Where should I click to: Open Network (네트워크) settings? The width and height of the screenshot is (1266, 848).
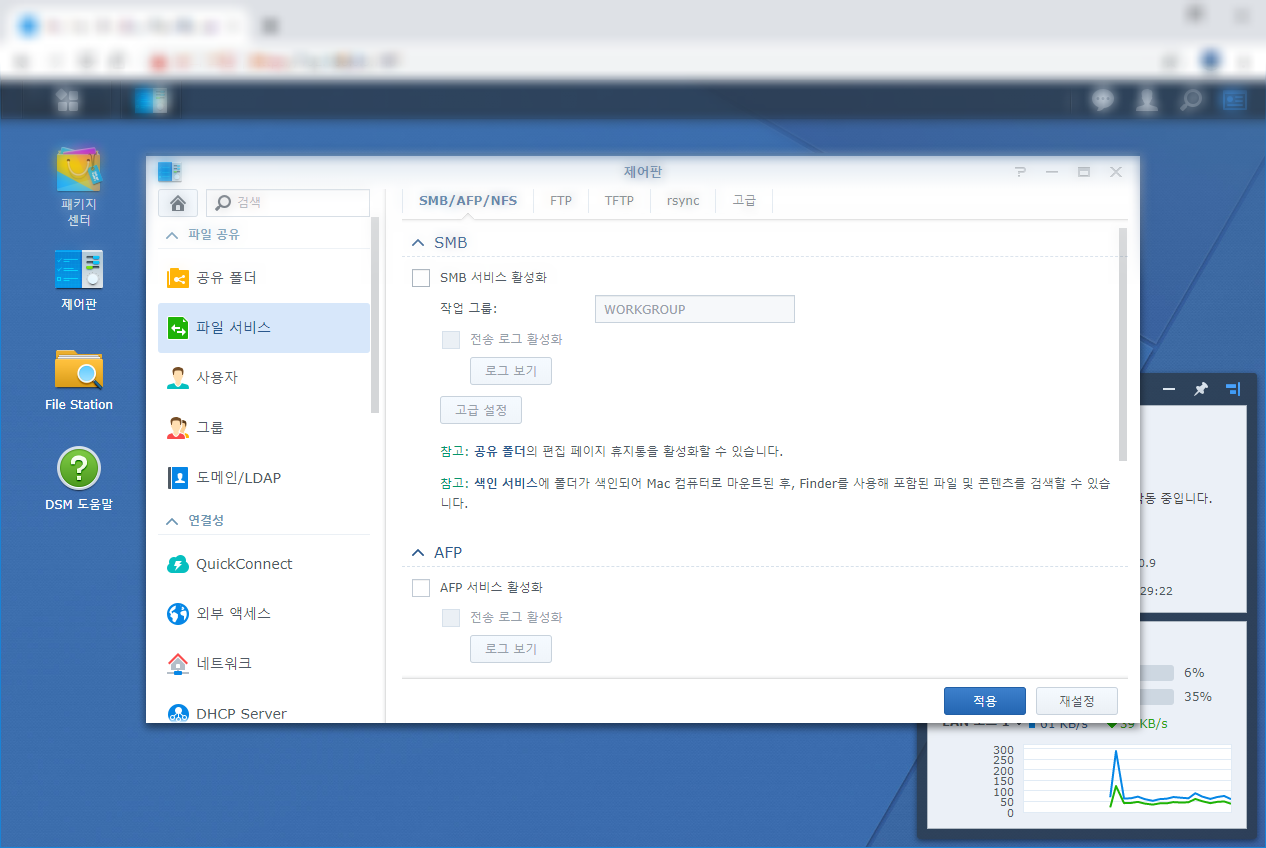(x=264, y=664)
